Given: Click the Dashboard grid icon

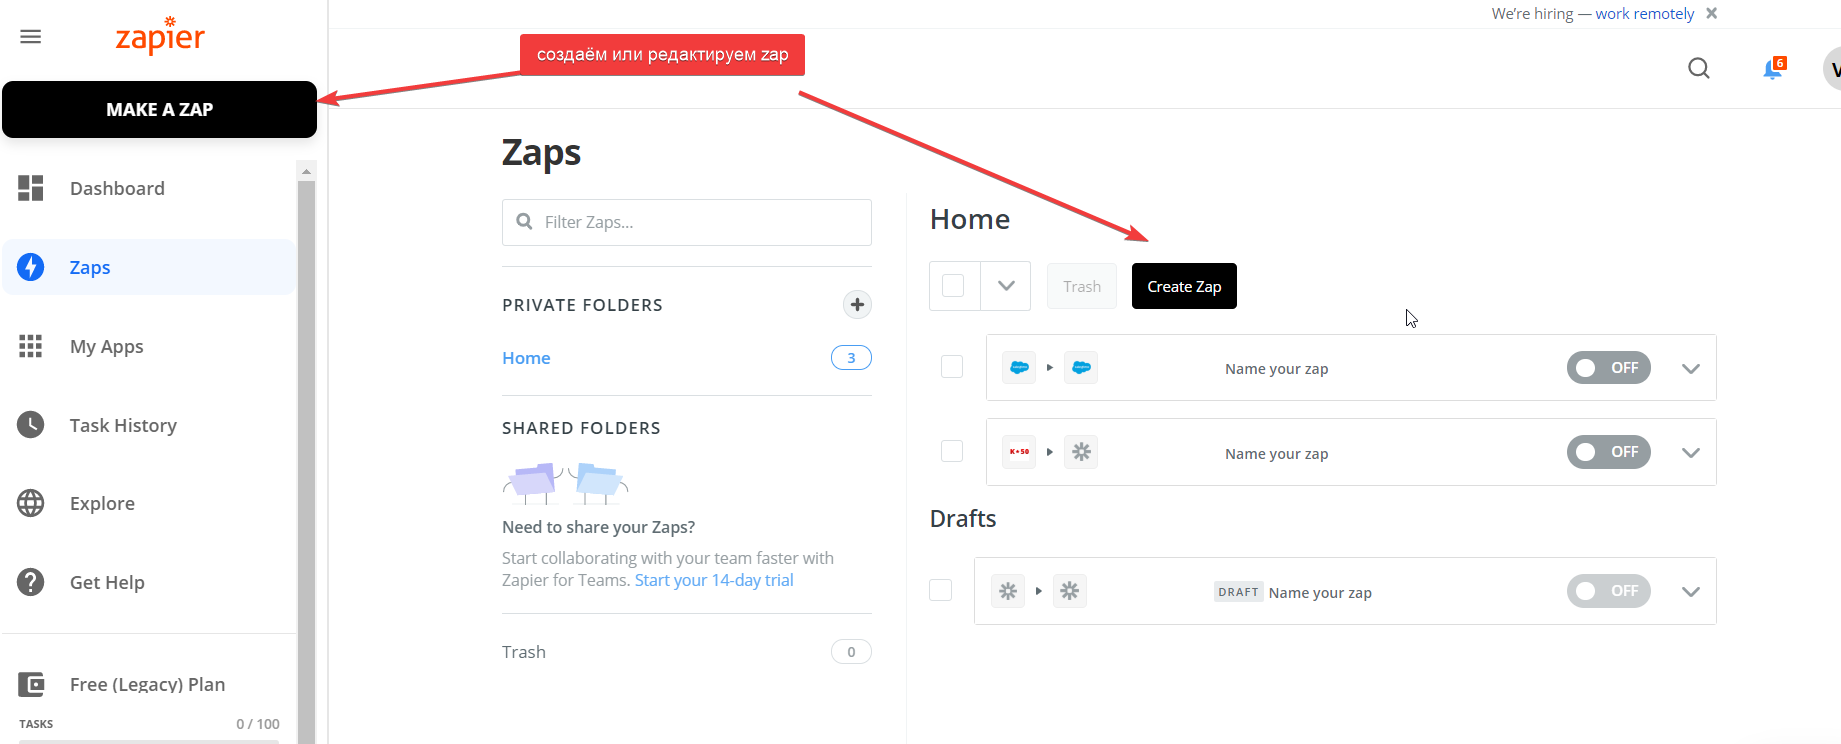Looking at the screenshot, I should pyautogui.click(x=31, y=188).
